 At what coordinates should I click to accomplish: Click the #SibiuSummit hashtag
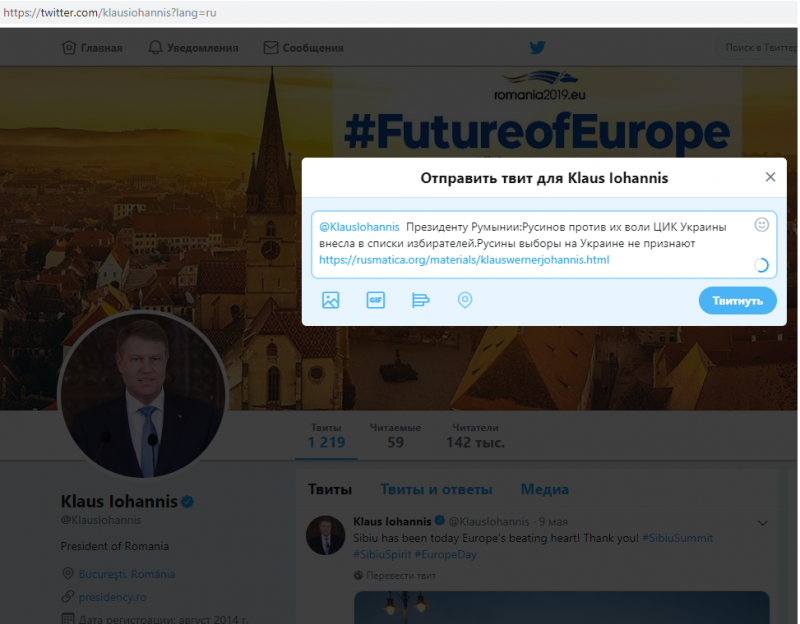click(x=677, y=538)
